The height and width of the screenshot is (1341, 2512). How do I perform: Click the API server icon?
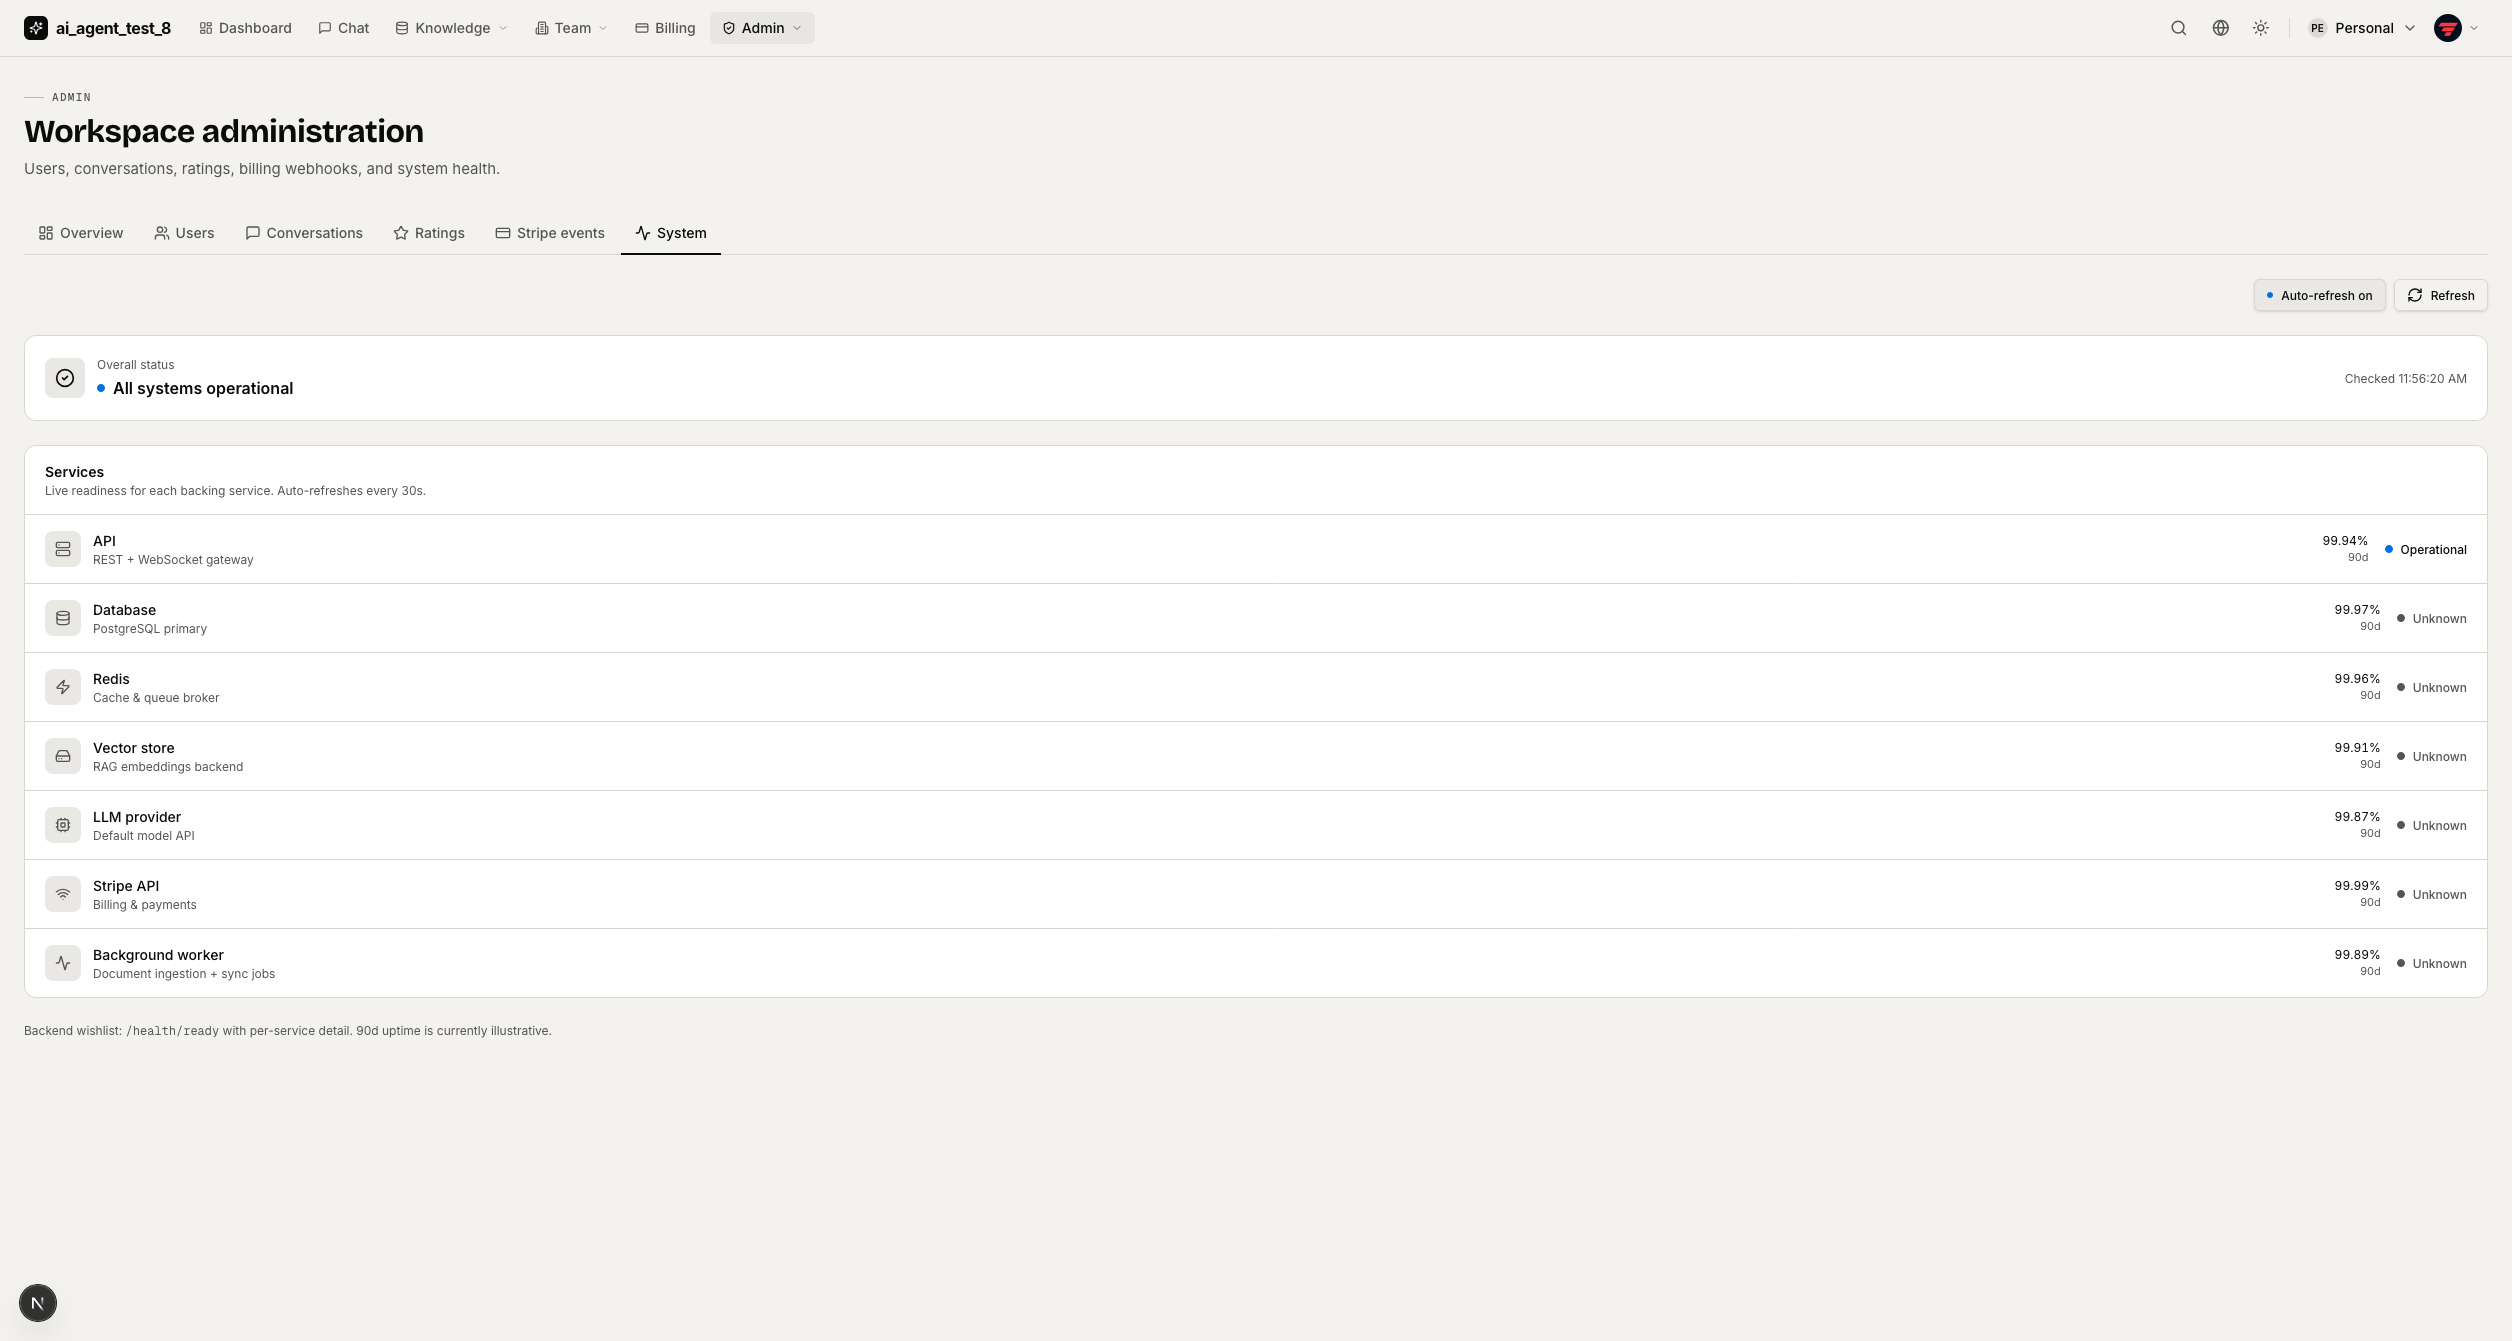(x=63, y=549)
